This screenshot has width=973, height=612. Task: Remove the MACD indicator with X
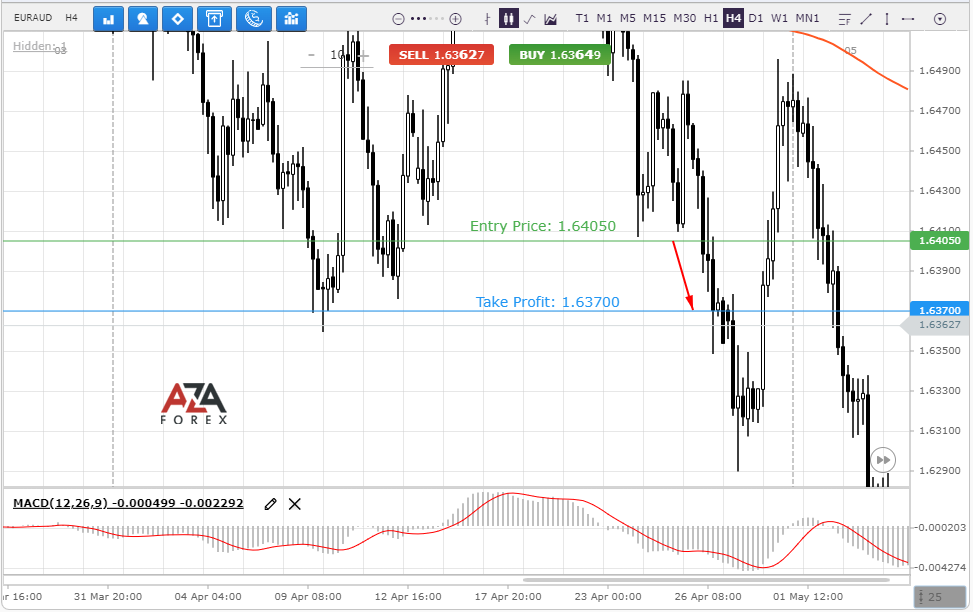[x=295, y=504]
